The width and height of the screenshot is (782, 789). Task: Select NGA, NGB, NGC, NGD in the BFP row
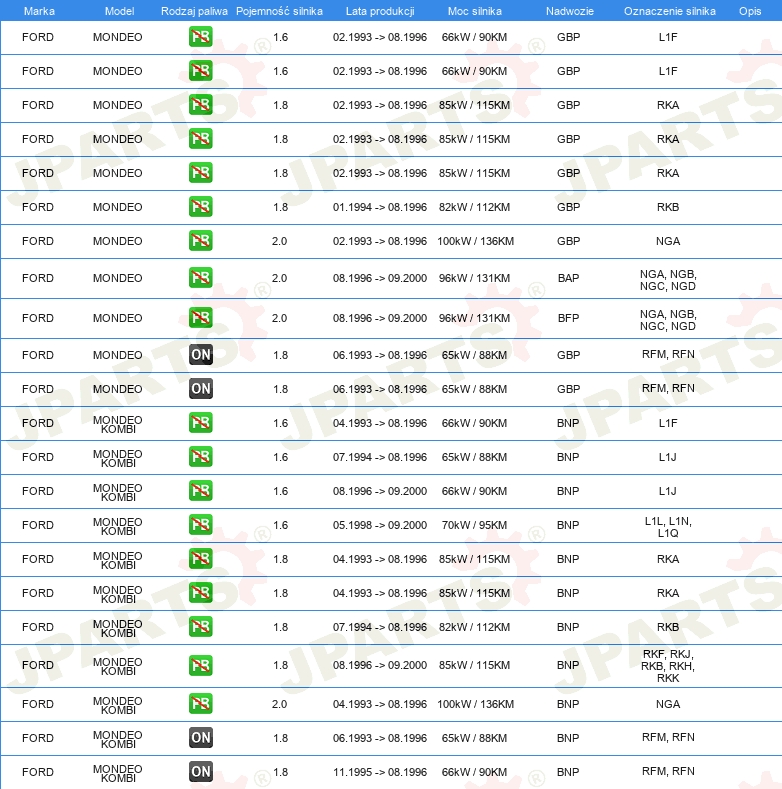[x=668, y=320]
